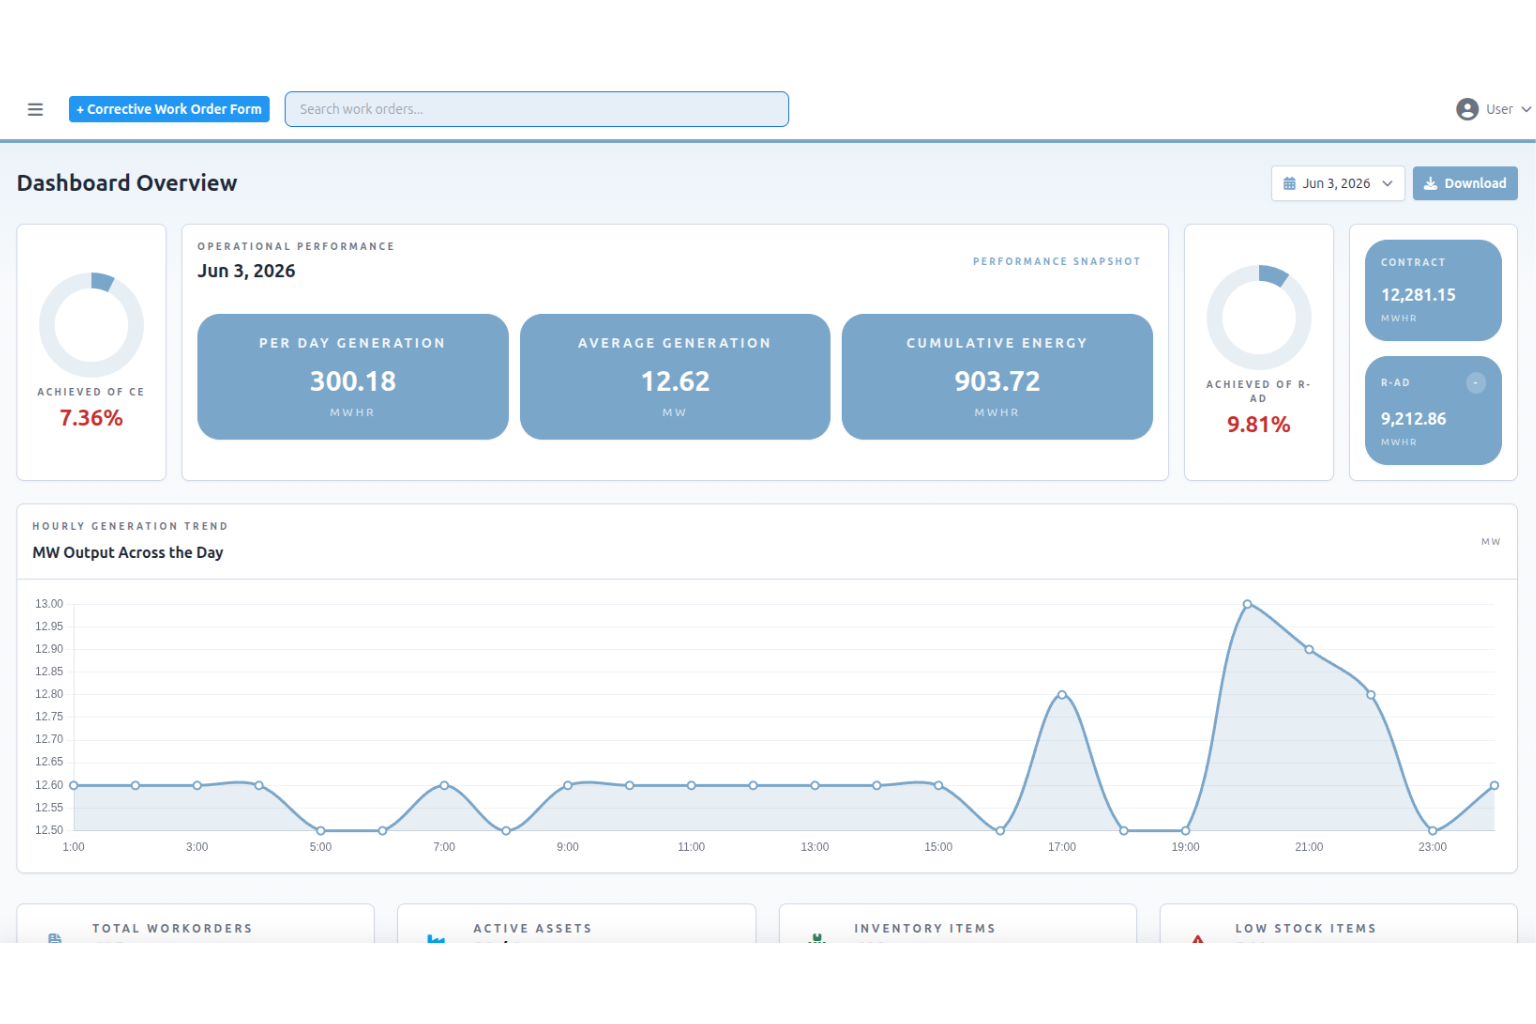Click the chevron beside User

[x=1526, y=109]
